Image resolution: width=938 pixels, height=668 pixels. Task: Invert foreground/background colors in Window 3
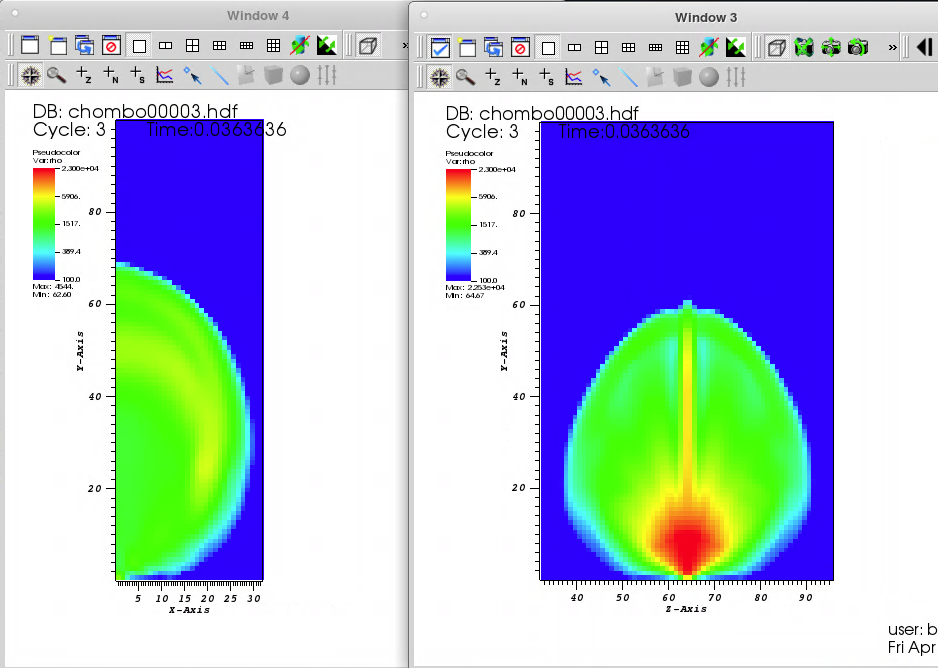click(735, 47)
